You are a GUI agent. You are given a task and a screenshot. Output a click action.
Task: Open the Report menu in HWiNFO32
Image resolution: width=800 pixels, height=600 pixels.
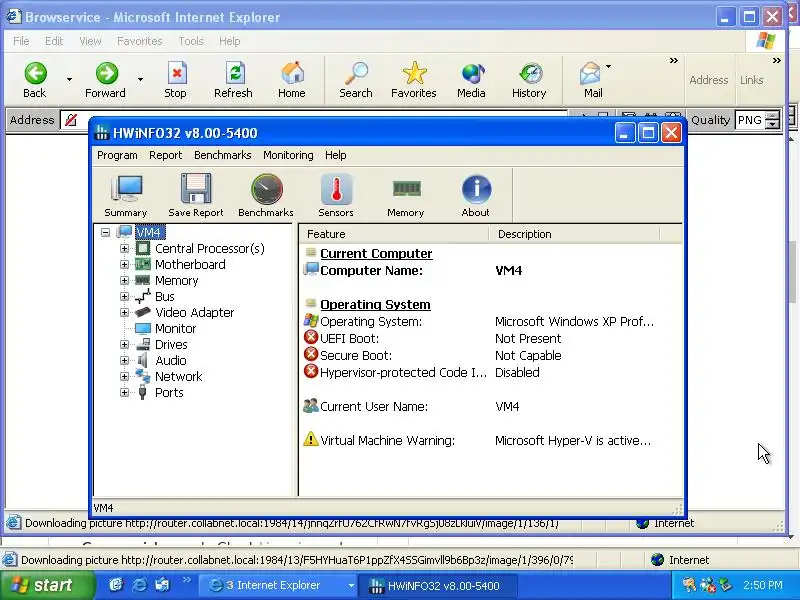point(165,155)
